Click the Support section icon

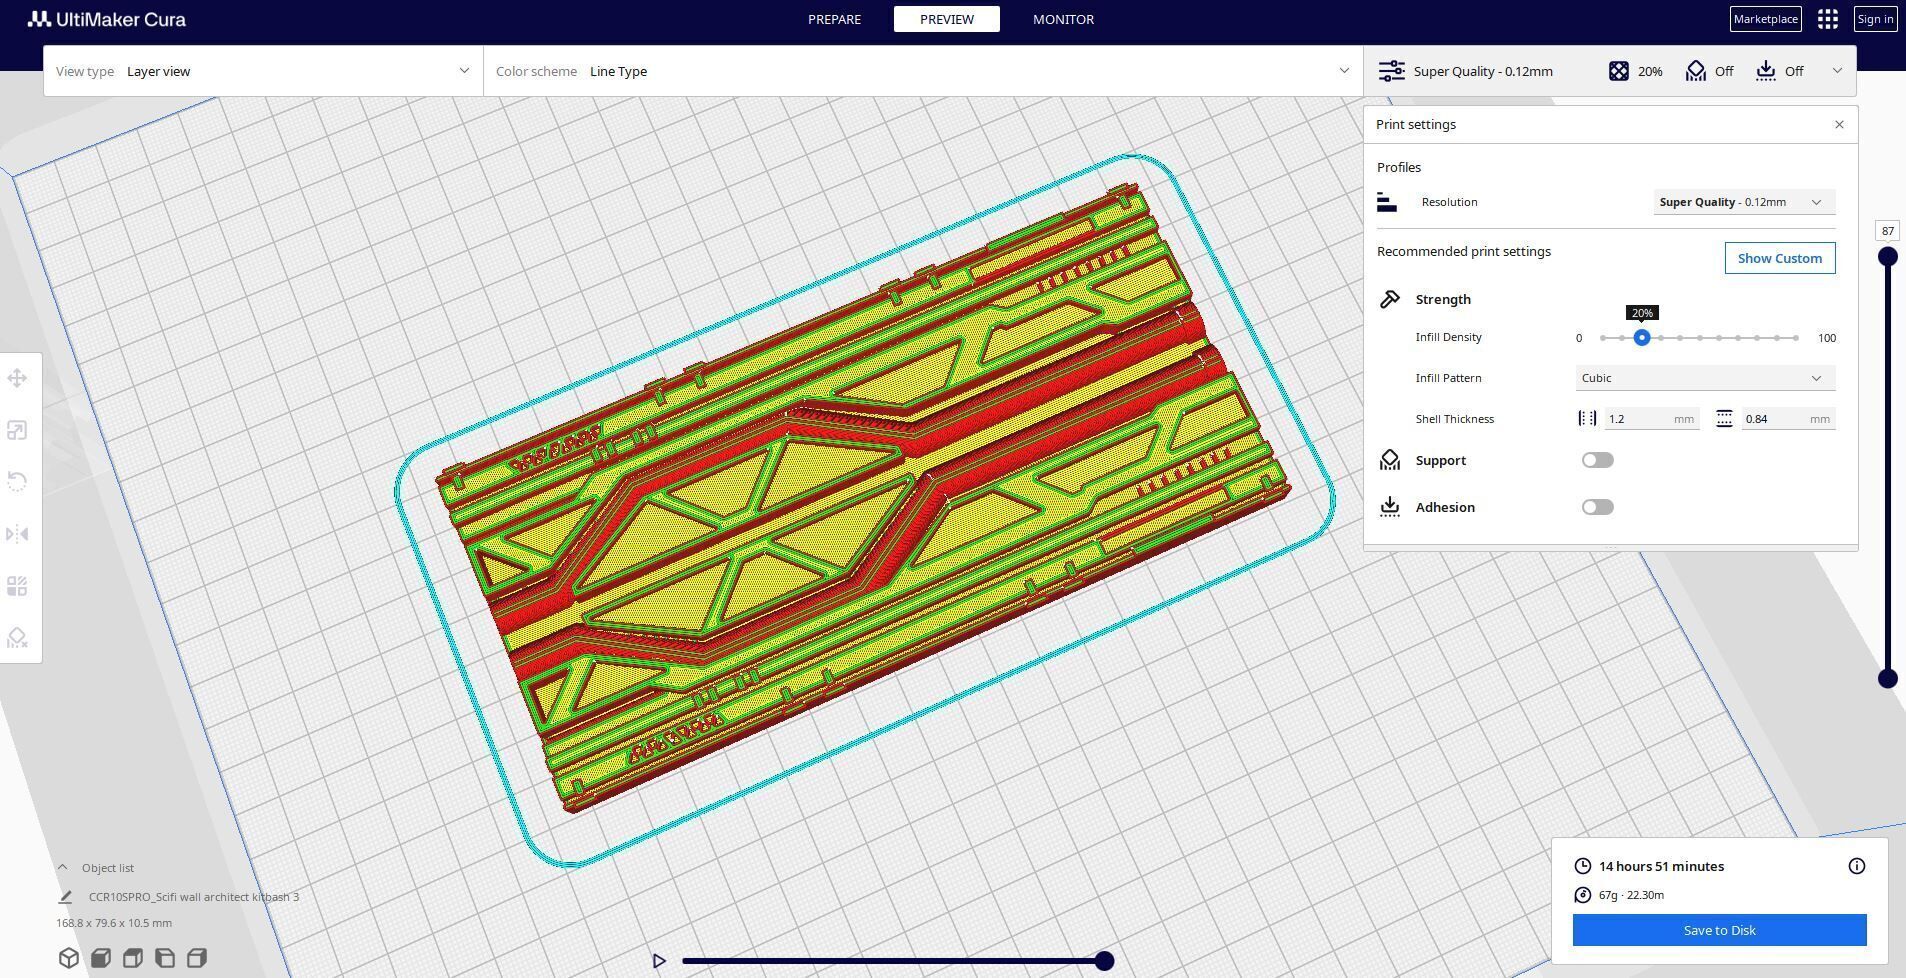(1390, 460)
